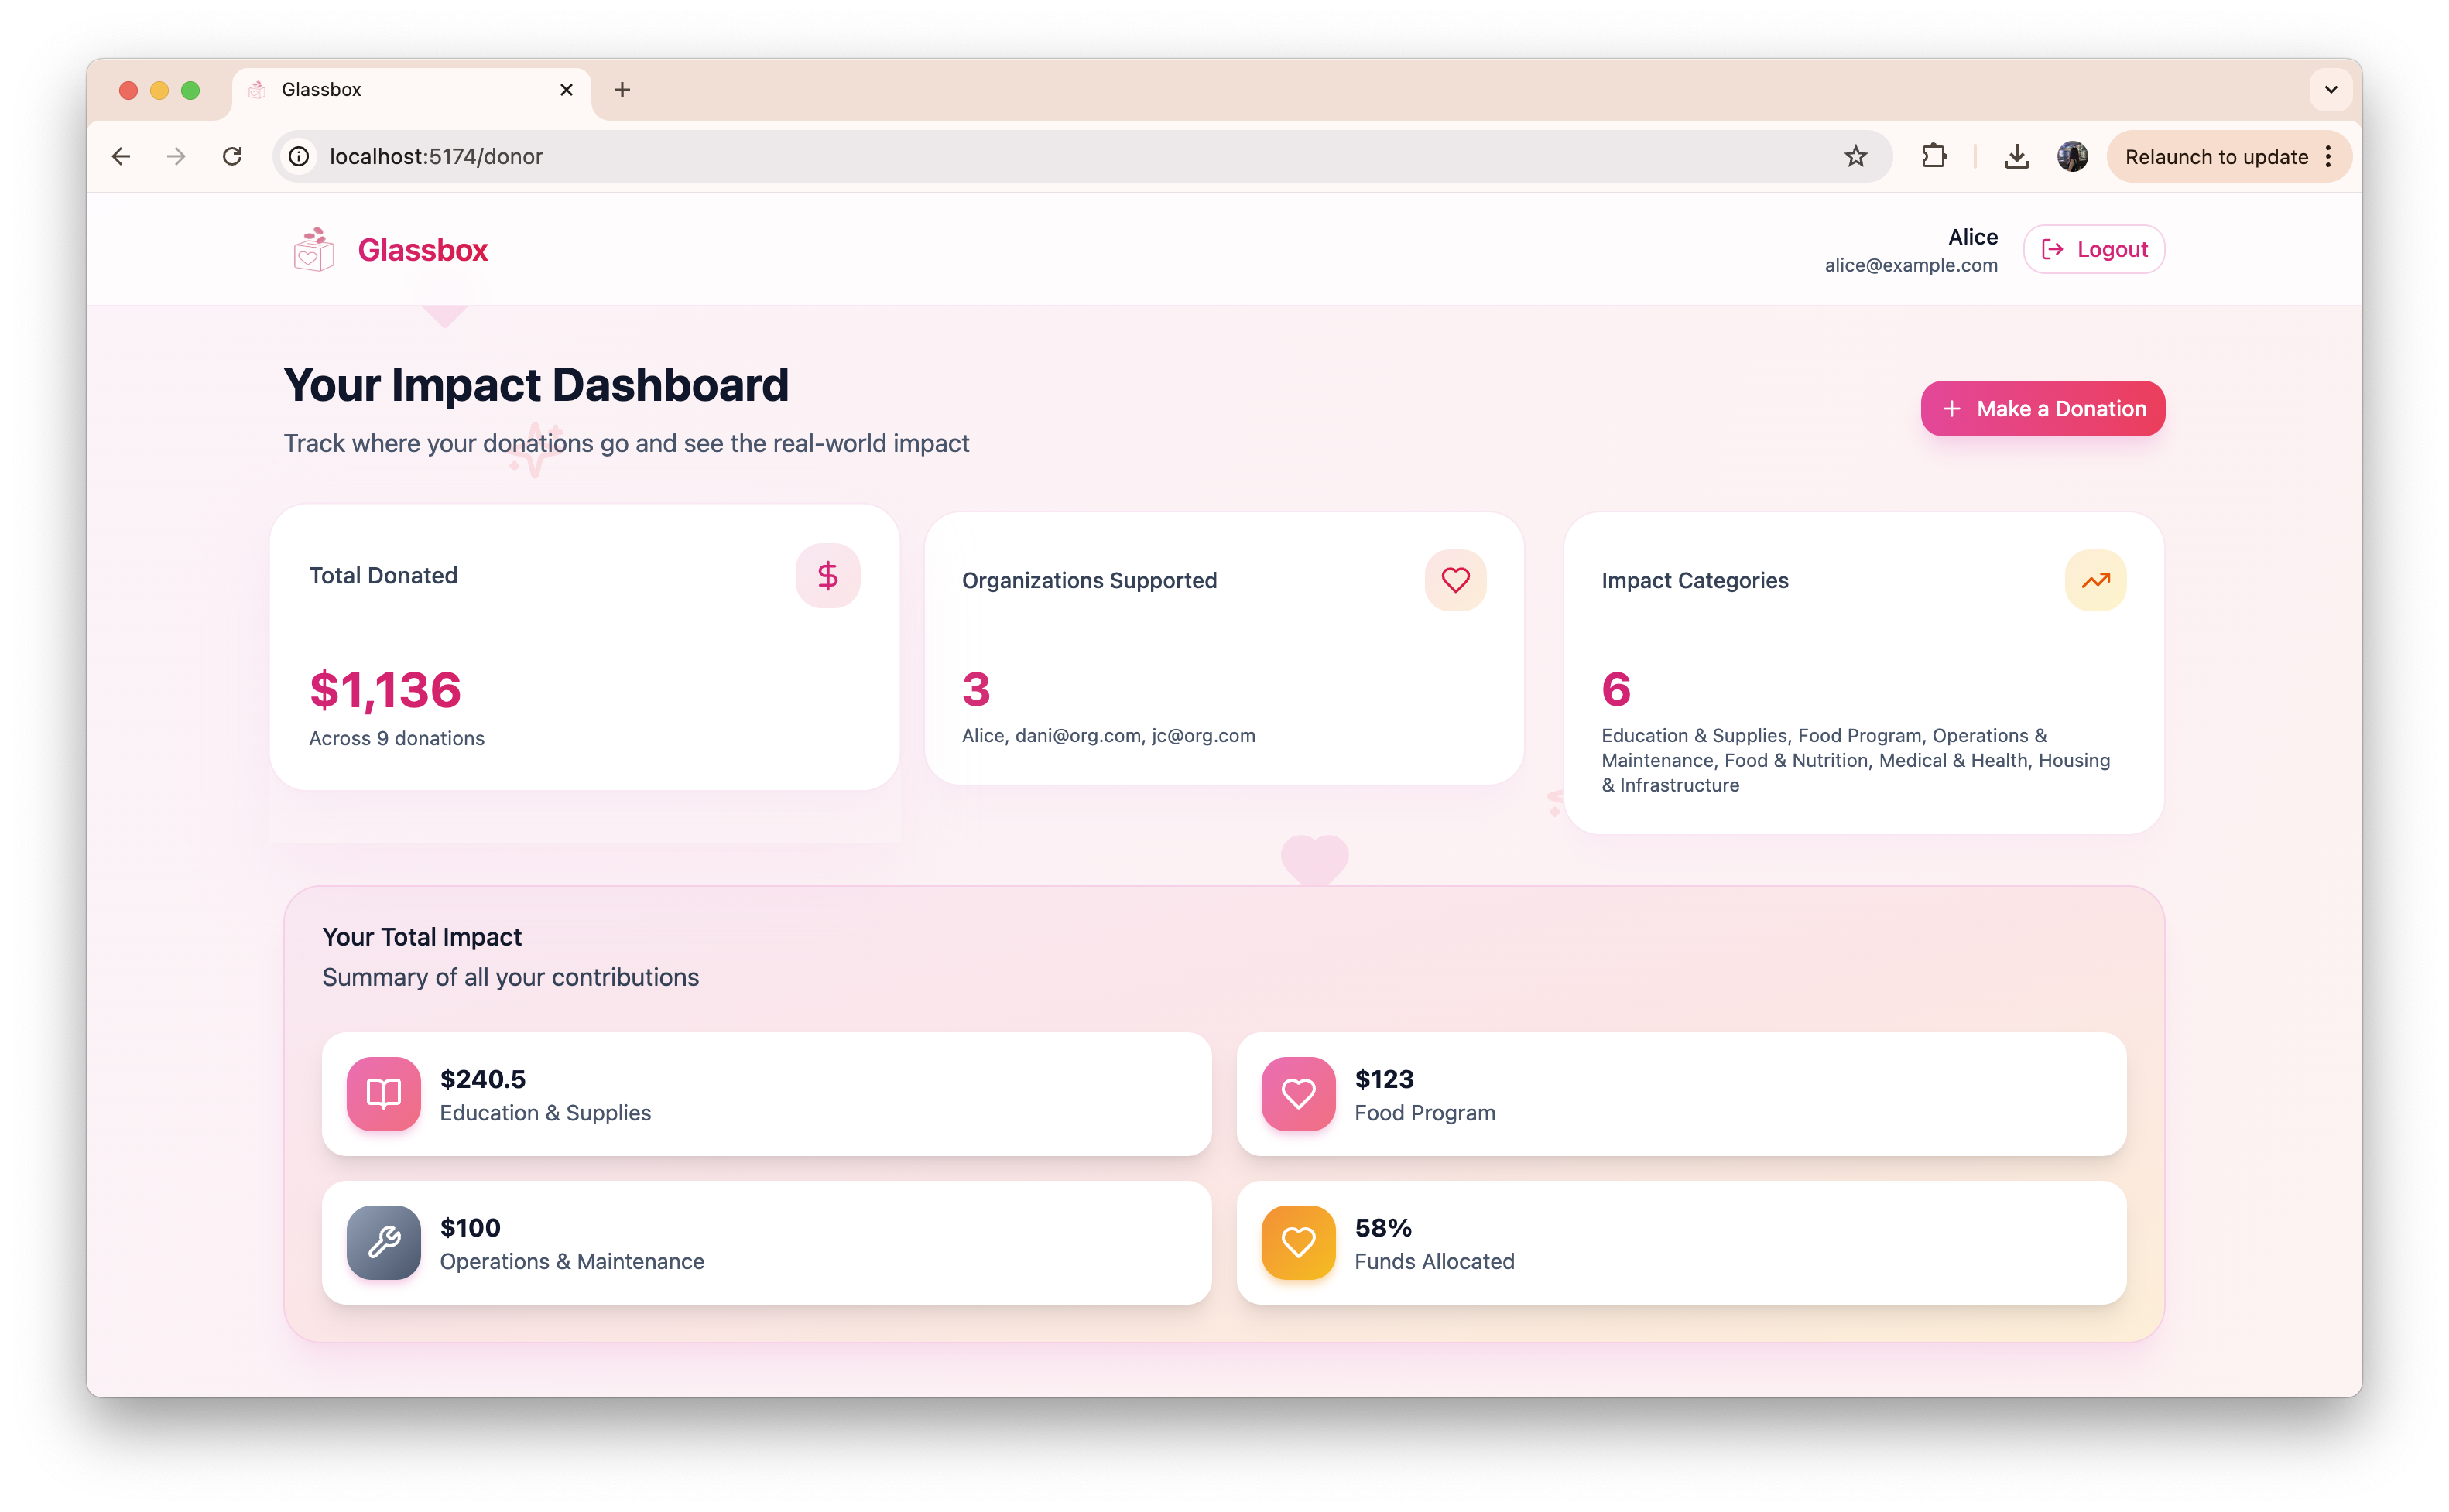Click the trending arrow icon on Impact Categories
Viewport: 2449px width, 1512px height.
[2095, 580]
